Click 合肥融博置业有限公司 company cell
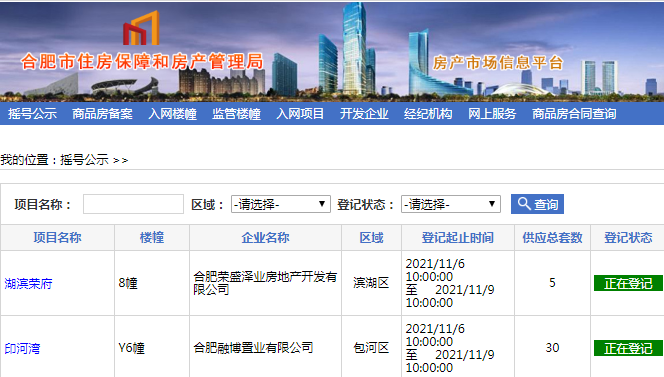The height and width of the screenshot is (377, 664). pyautogui.click(x=266, y=348)
